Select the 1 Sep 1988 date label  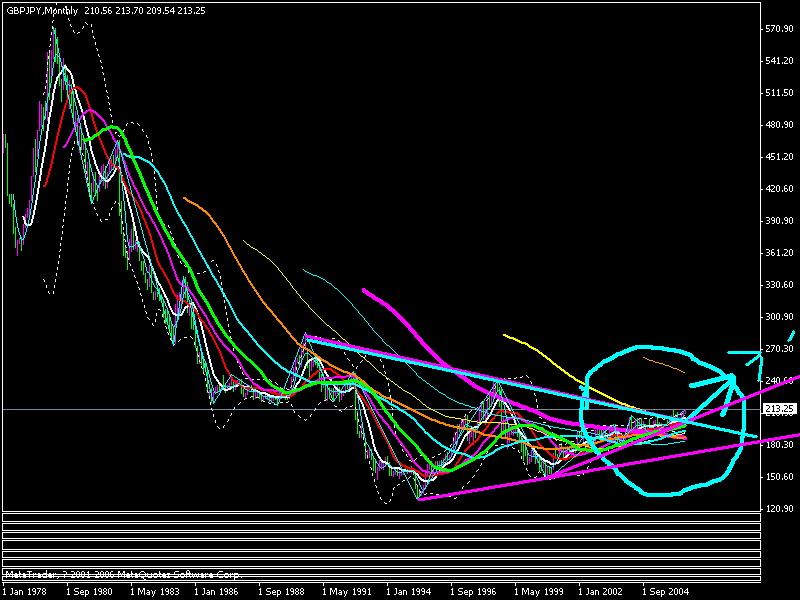click(282, 591)
